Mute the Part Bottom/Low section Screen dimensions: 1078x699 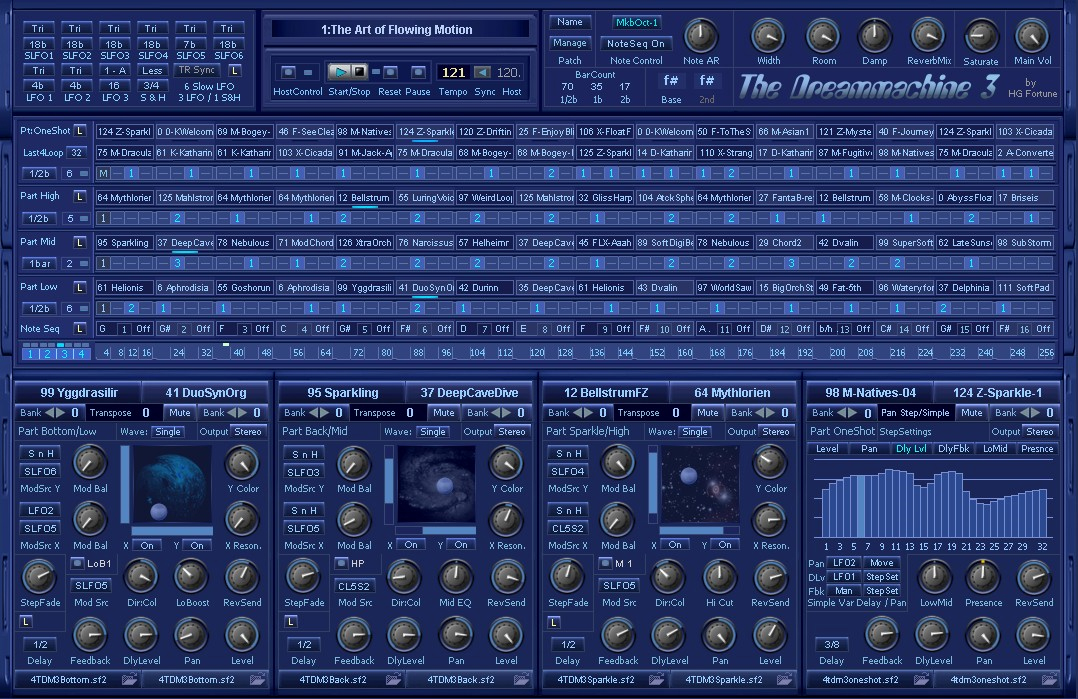180,412
